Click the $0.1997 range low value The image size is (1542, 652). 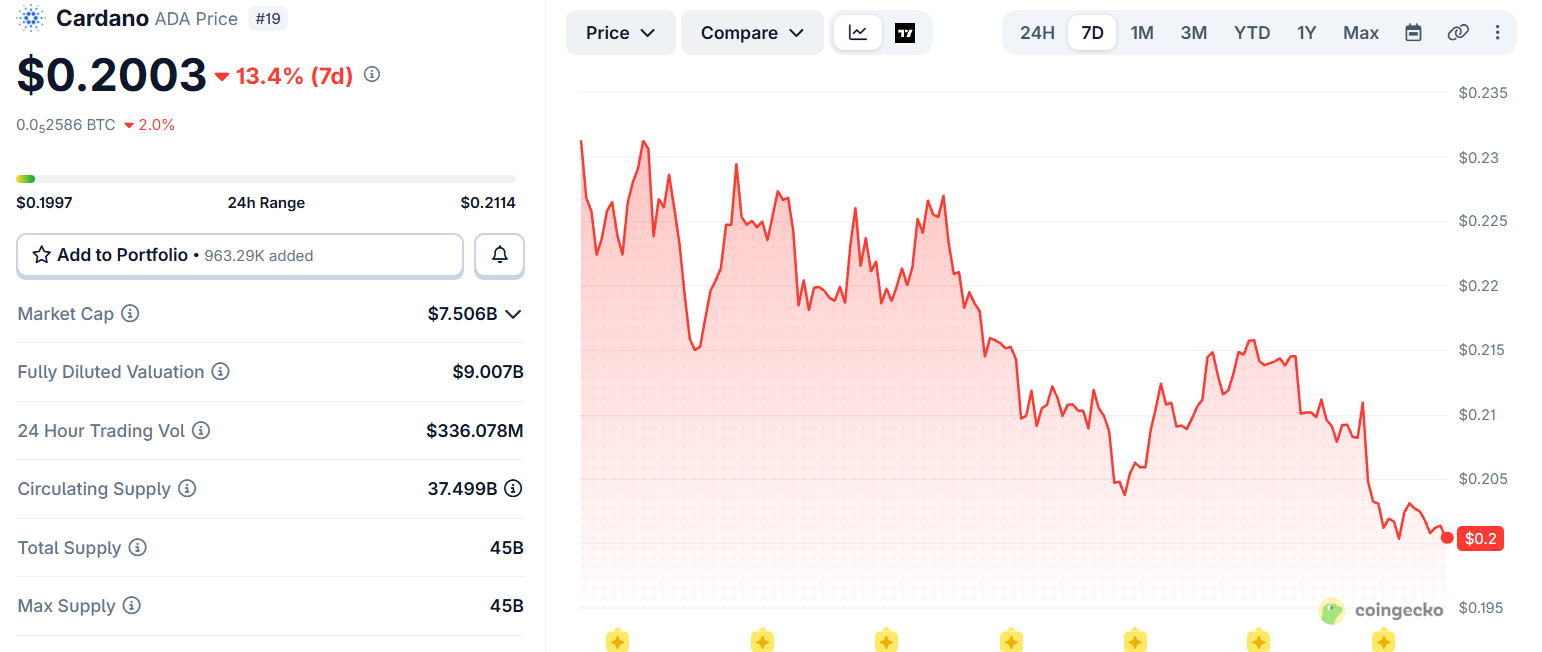pos(44,203)
